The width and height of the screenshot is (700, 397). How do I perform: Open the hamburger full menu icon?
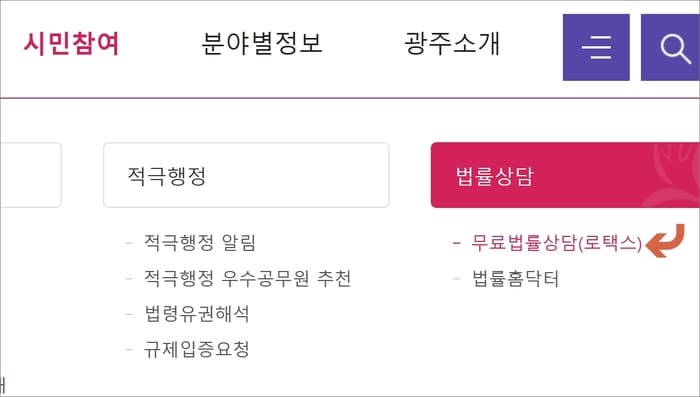[x=596, y=47]
